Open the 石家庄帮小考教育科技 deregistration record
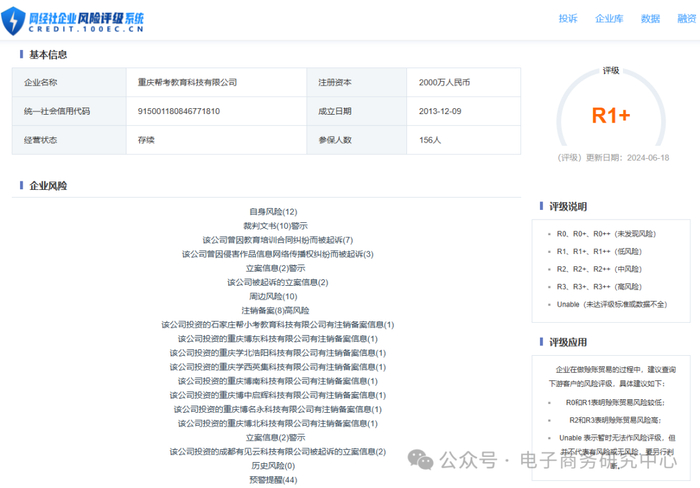 [x=277, y=325]
